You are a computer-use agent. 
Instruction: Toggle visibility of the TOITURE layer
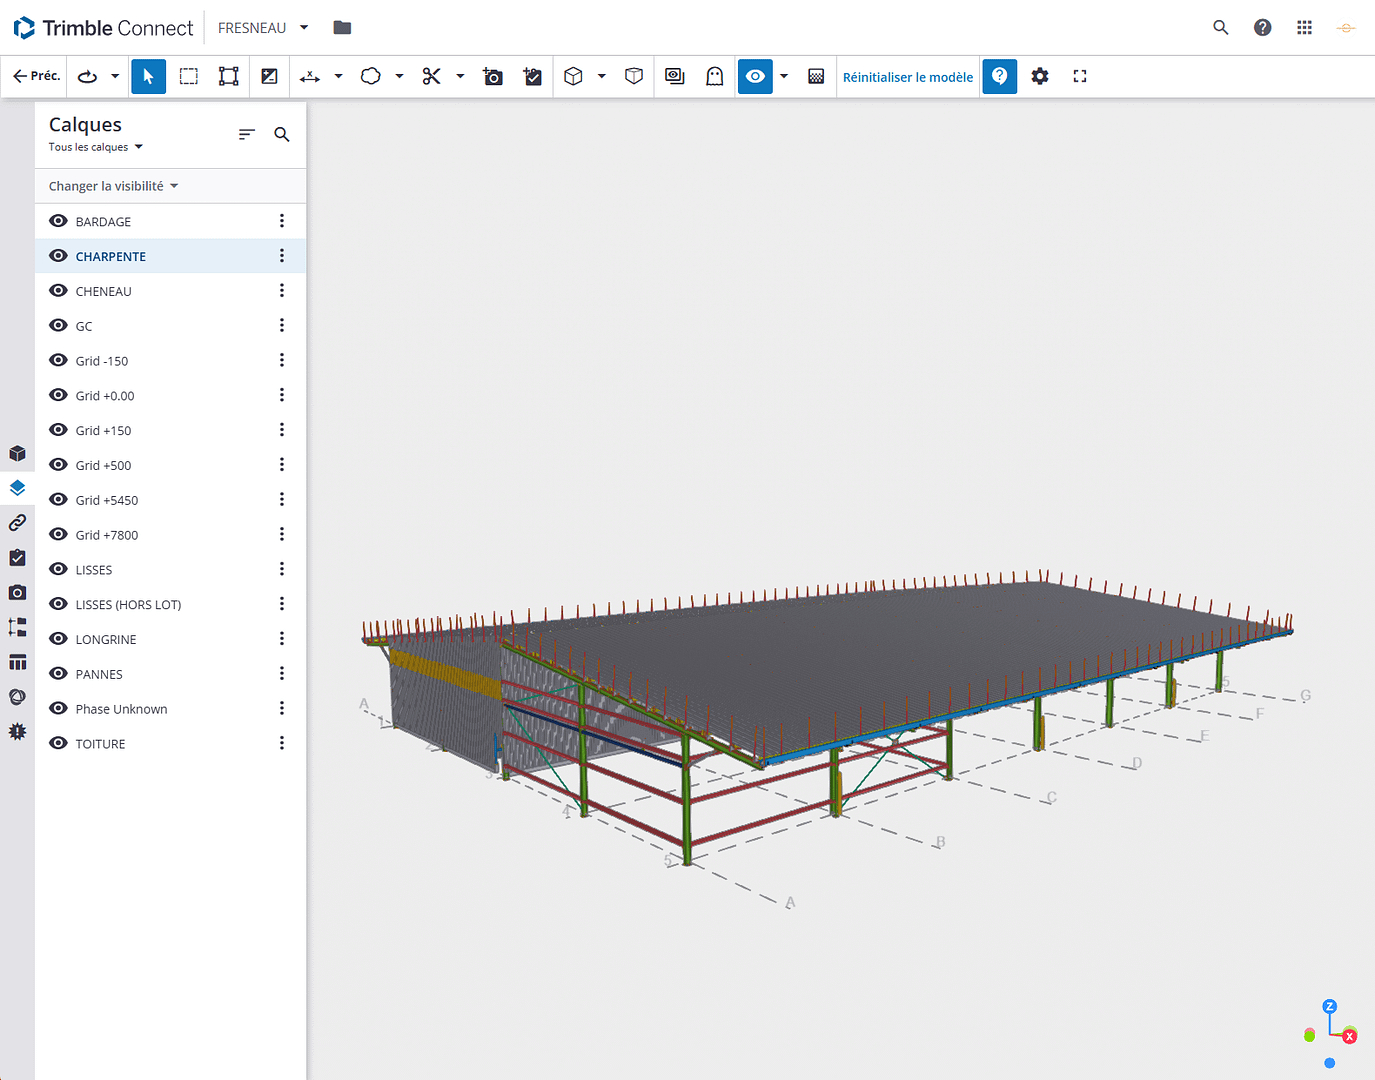pos(59,743)
